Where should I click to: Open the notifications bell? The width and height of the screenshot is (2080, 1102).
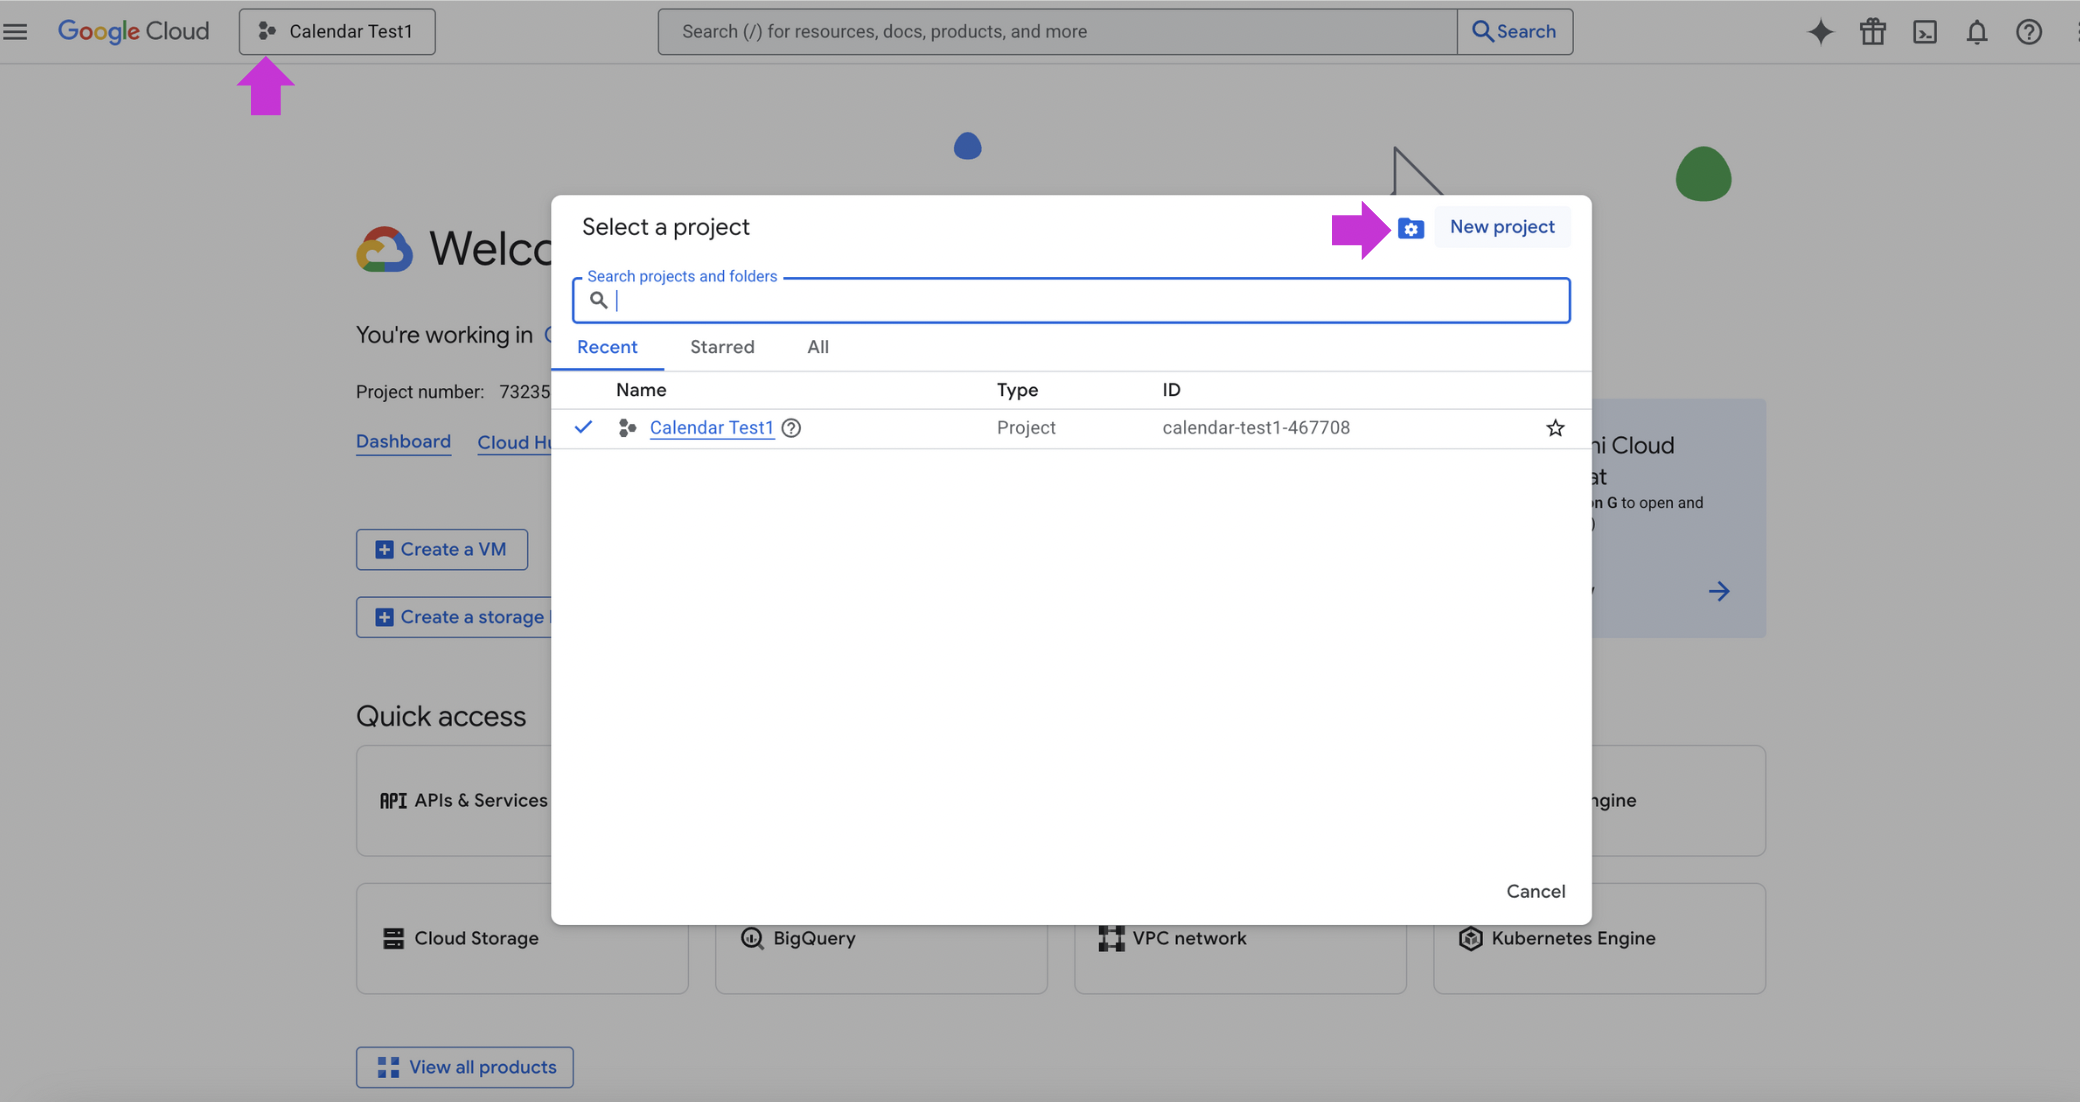1976,32
